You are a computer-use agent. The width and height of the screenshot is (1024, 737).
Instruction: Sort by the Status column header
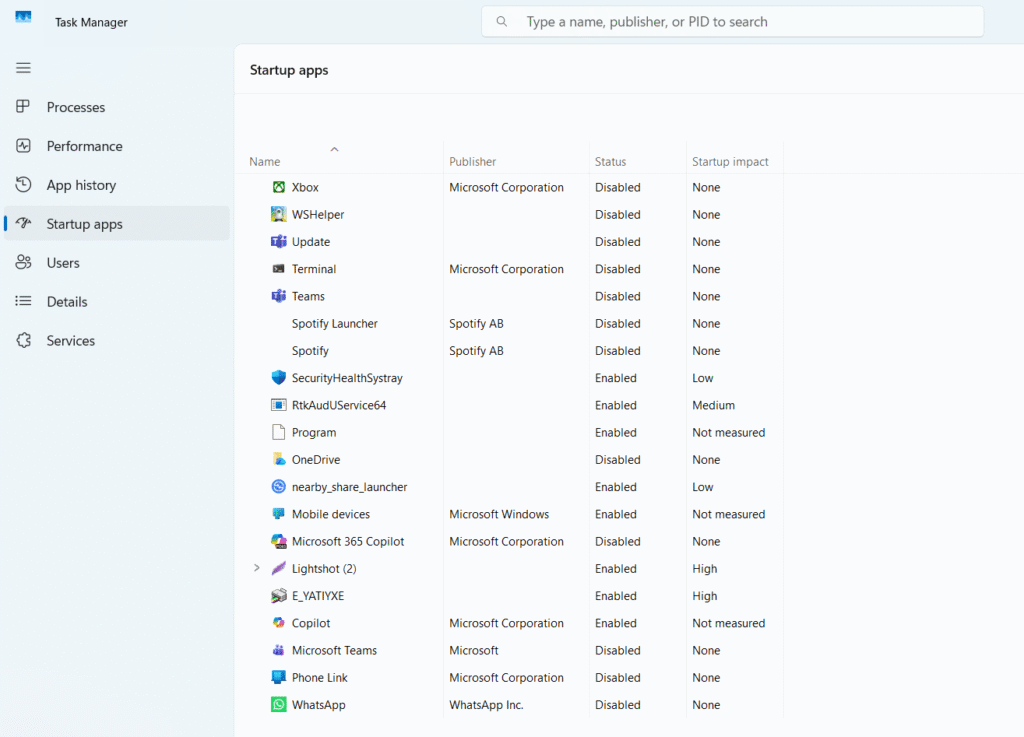point(610,161)
